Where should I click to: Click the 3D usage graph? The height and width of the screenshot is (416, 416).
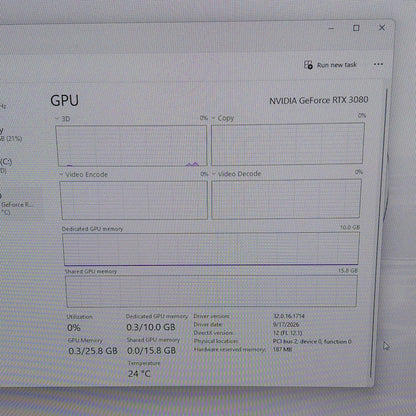(x=132, y=146)
